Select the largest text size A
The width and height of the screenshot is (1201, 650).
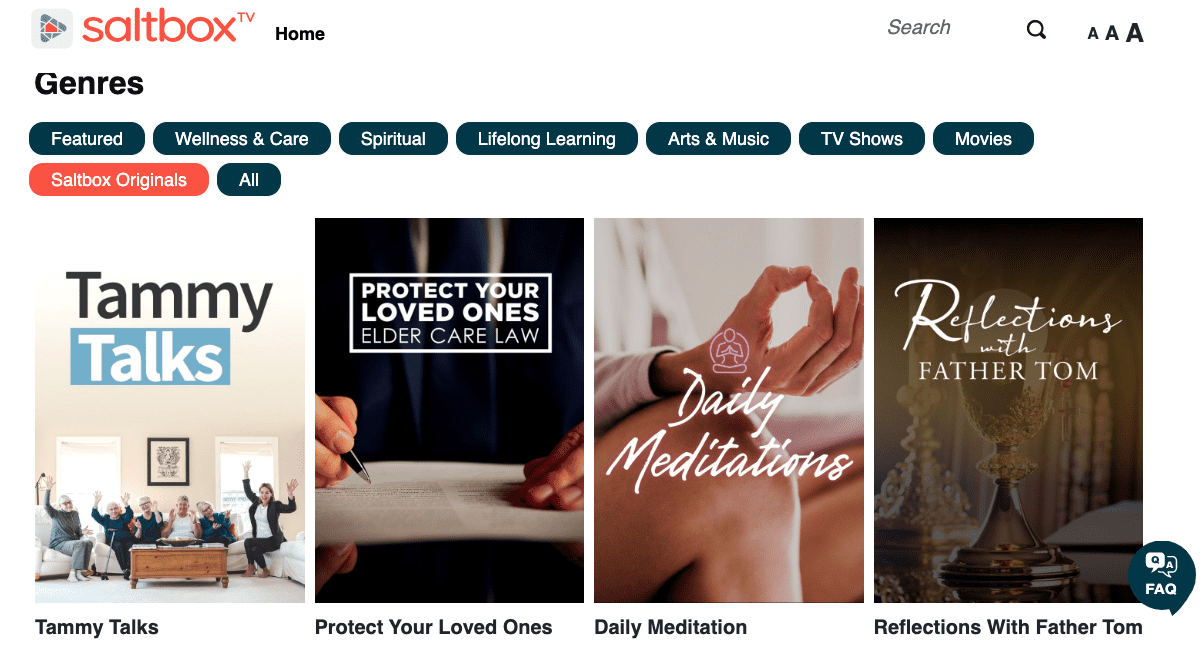click(x=1134, y=33)
